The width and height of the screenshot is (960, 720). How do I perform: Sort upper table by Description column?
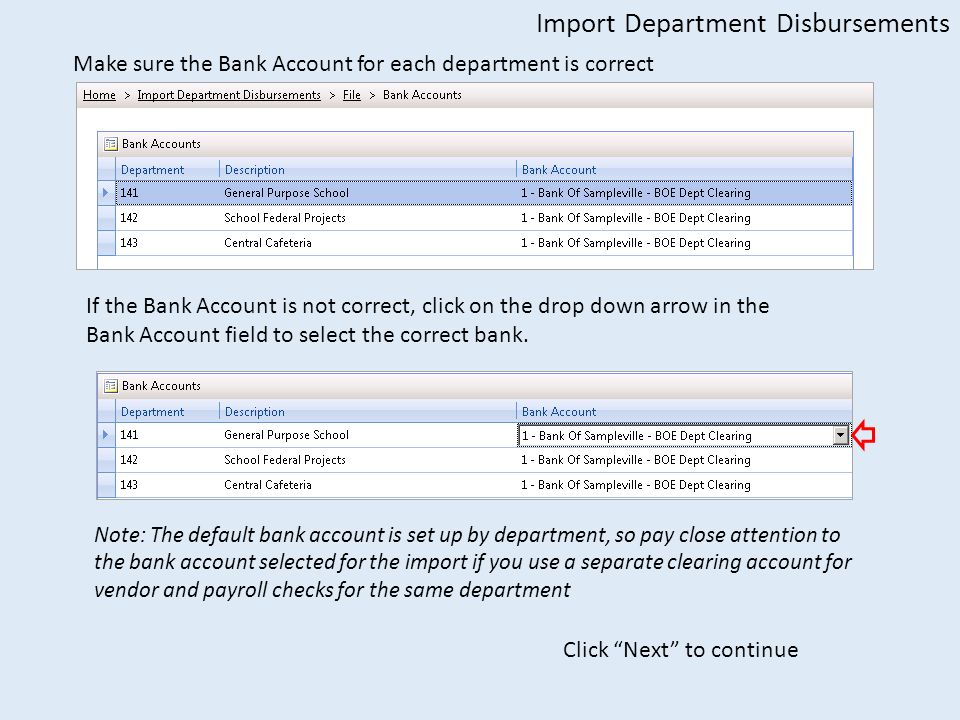[367, 170]
